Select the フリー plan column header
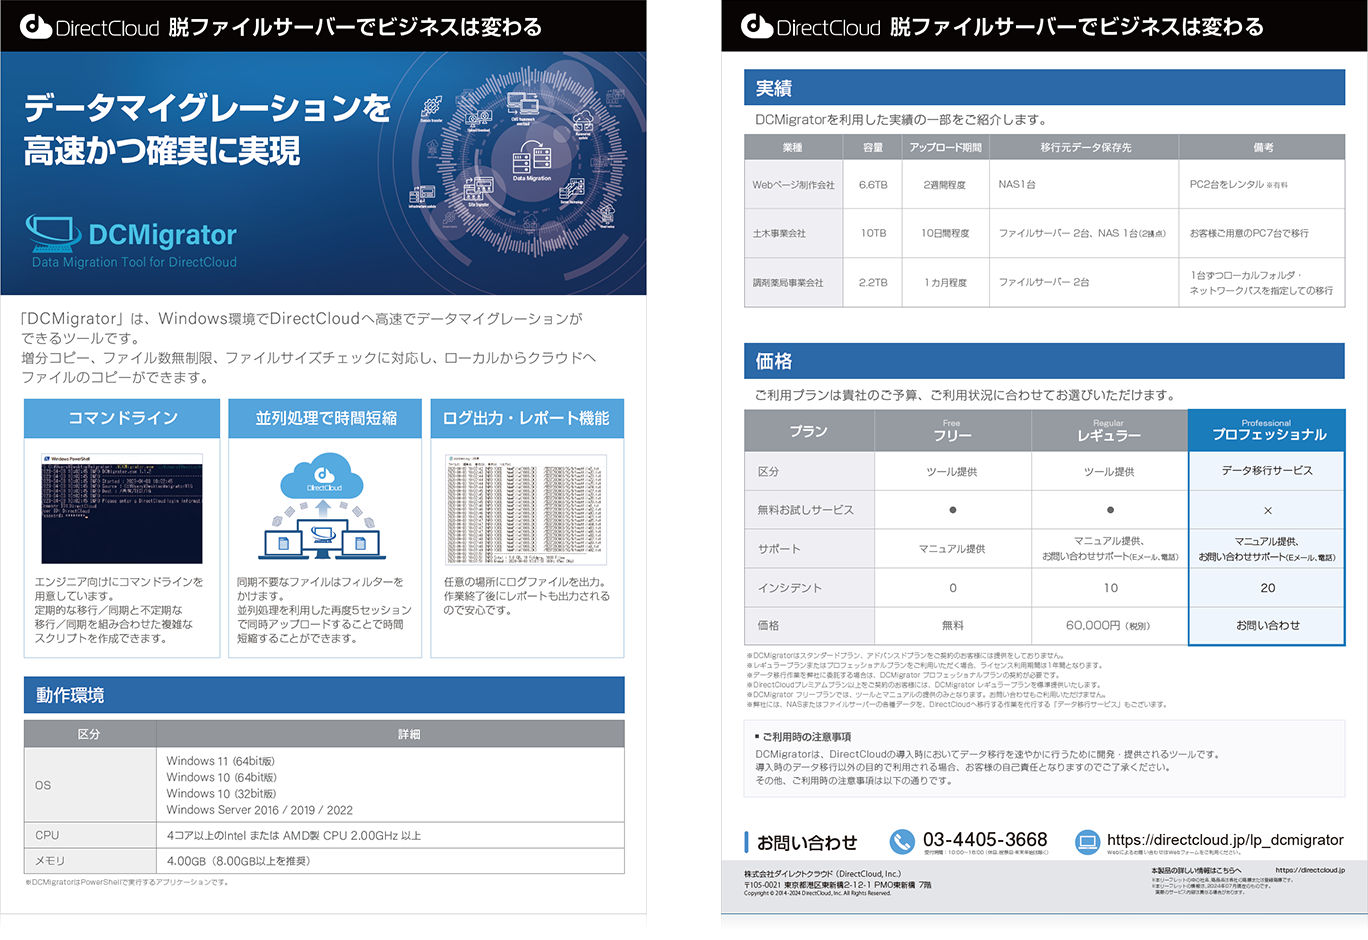This screenshot has height=940, width=1368. point(953,431)
